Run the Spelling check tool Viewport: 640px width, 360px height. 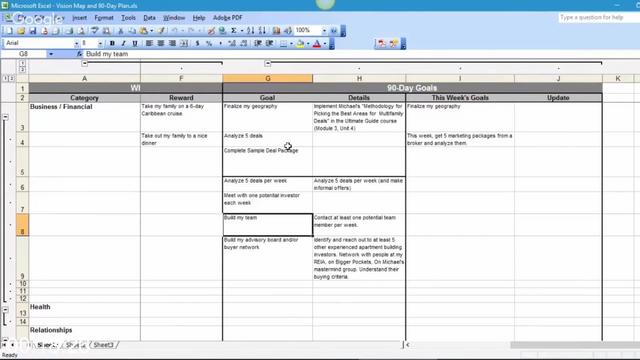[94, 31]
